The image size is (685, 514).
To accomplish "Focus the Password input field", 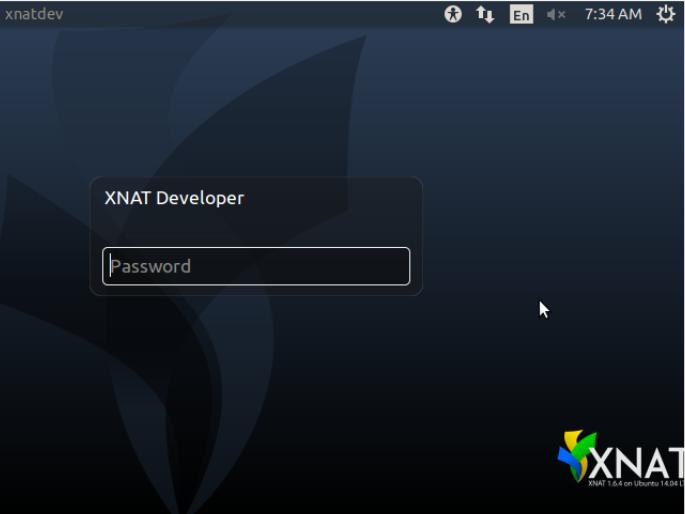I will [256, 266].
